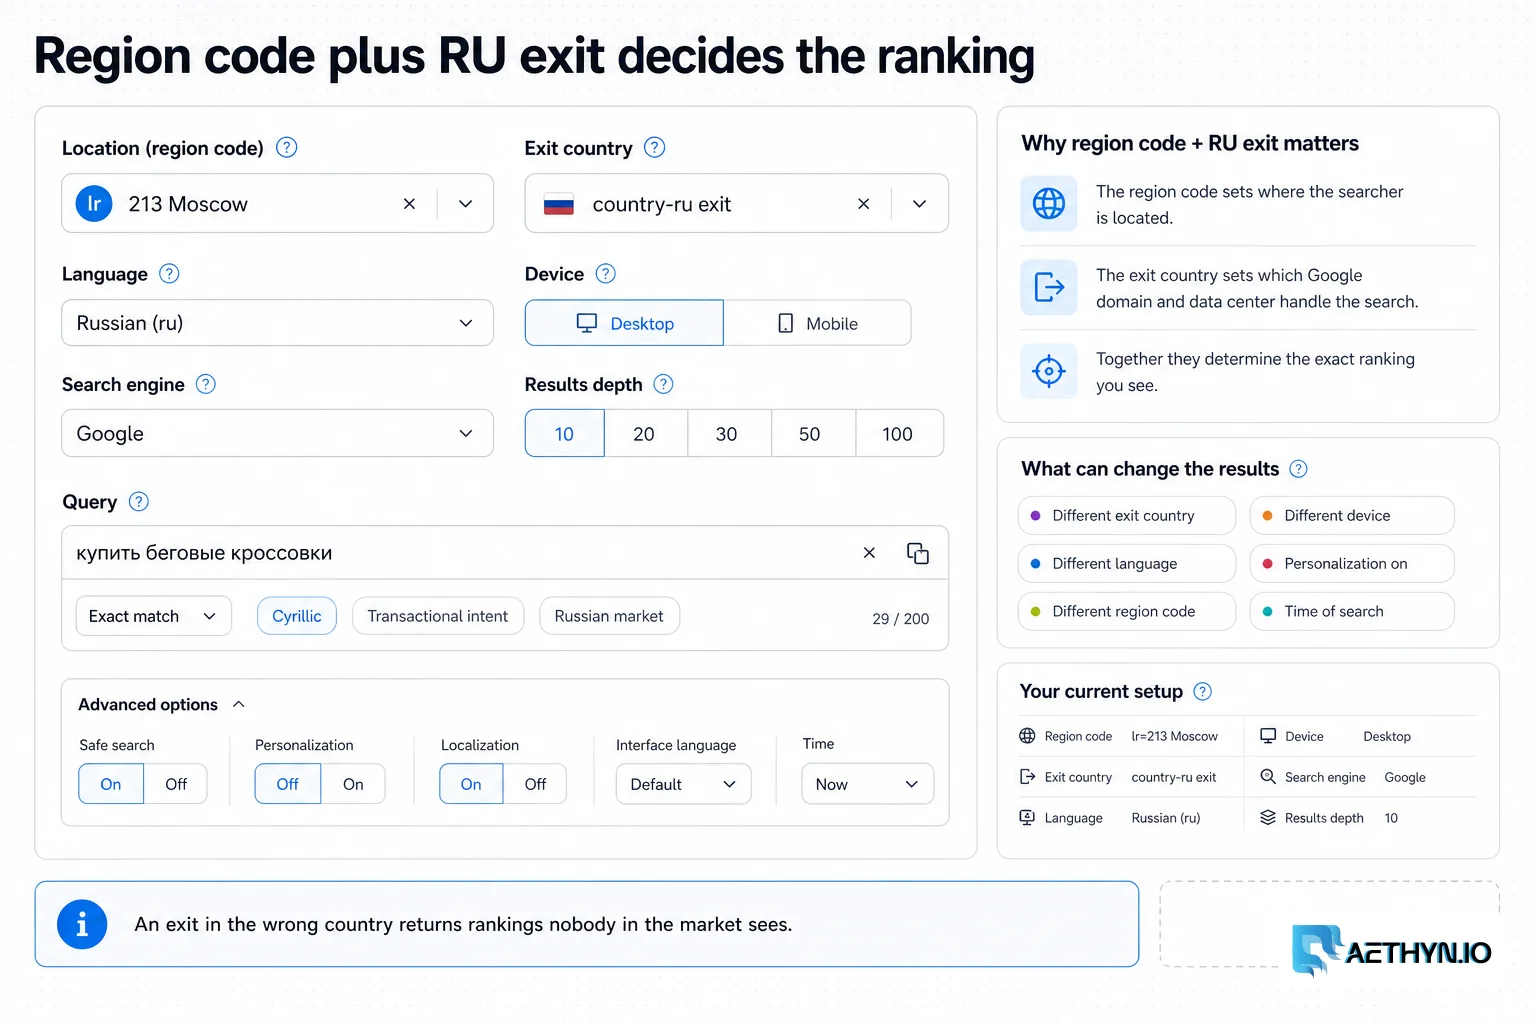1536x1024 pixels.
Task: Click the Different exit country chip
Action: (1127, 516)
